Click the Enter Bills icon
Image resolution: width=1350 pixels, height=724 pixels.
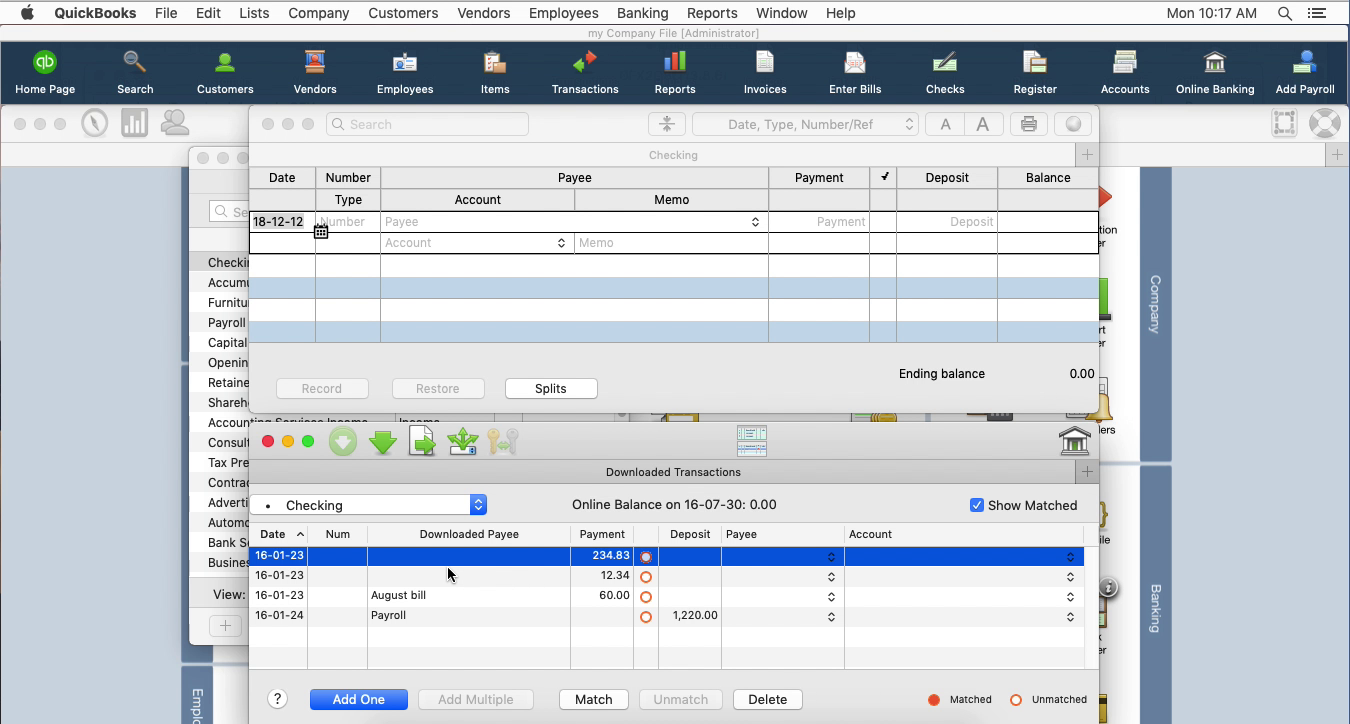855,72
